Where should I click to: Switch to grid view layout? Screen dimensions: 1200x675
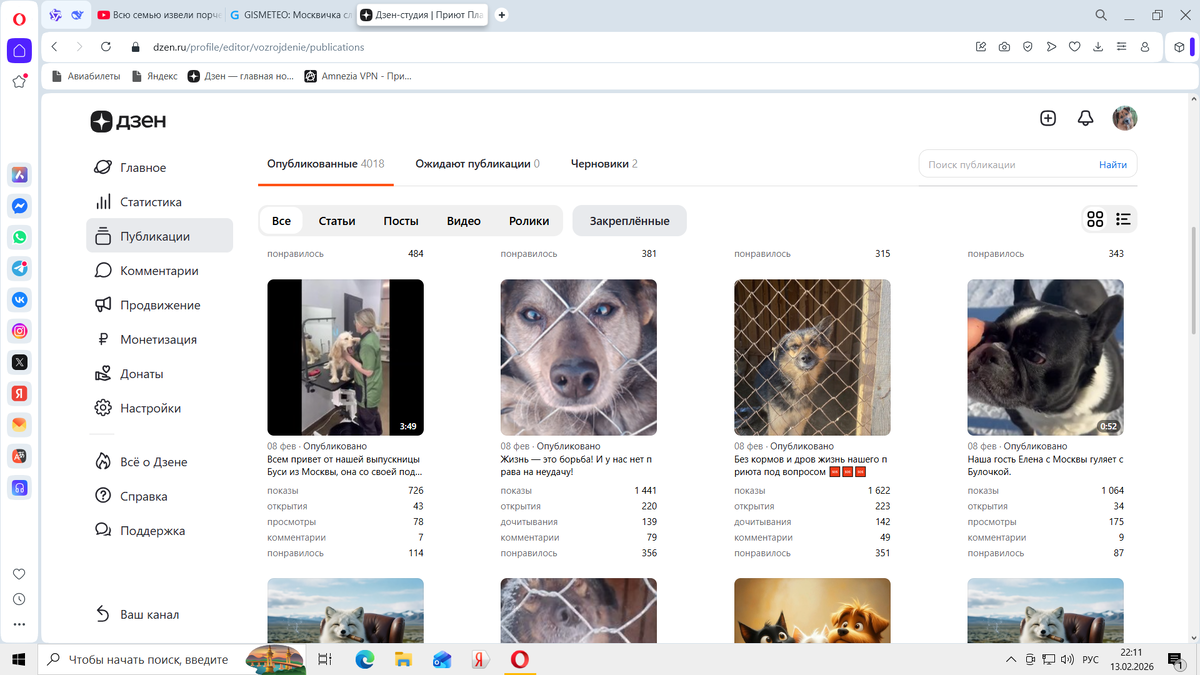[1095, 220]
